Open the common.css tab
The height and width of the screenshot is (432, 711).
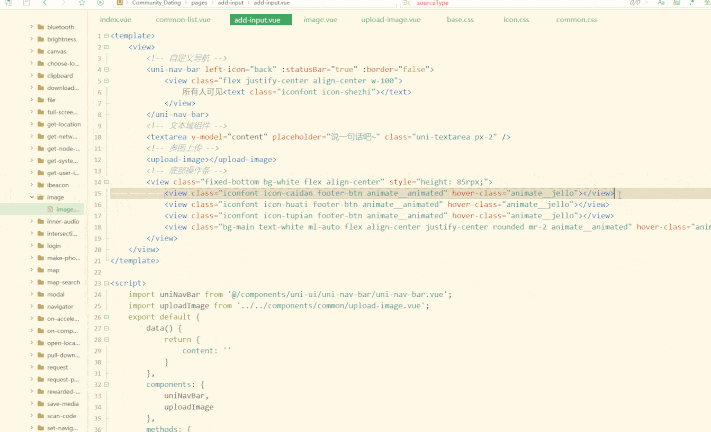(x=576, y=19)
